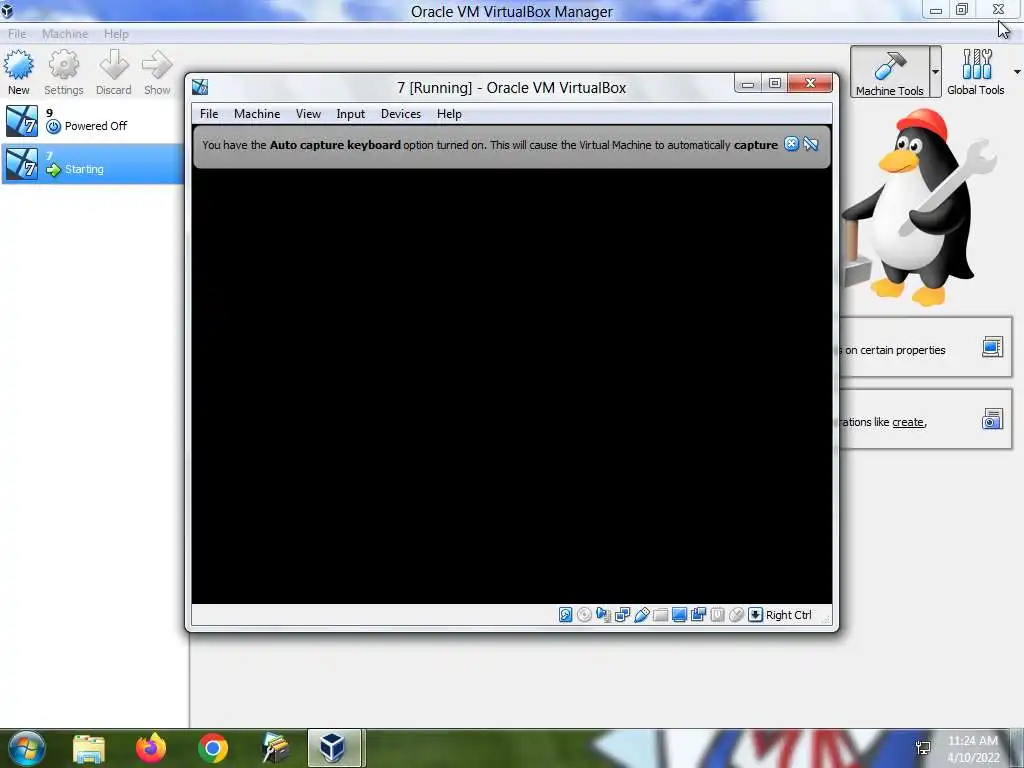Open the Input menu
This screenshot has height=768, width=1024.
coord(351,114)
